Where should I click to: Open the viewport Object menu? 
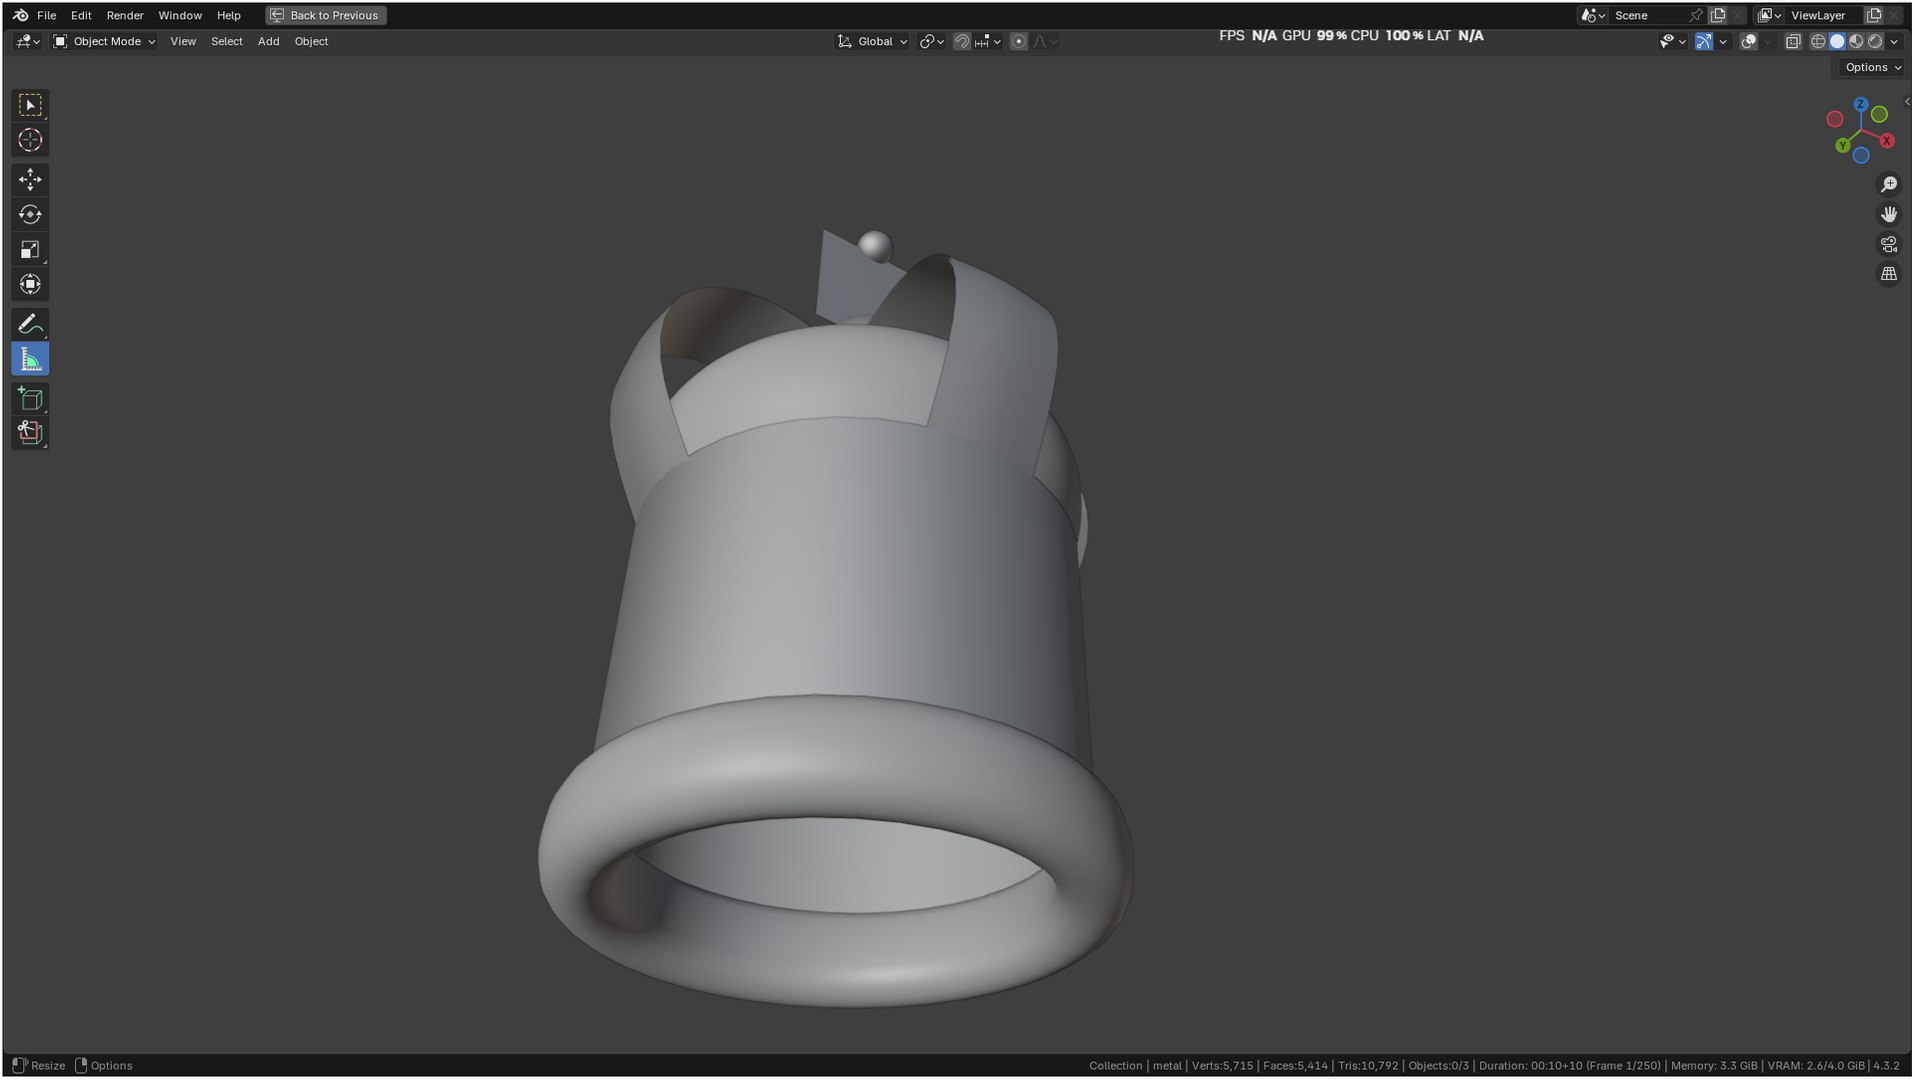[x=311, y=41]
